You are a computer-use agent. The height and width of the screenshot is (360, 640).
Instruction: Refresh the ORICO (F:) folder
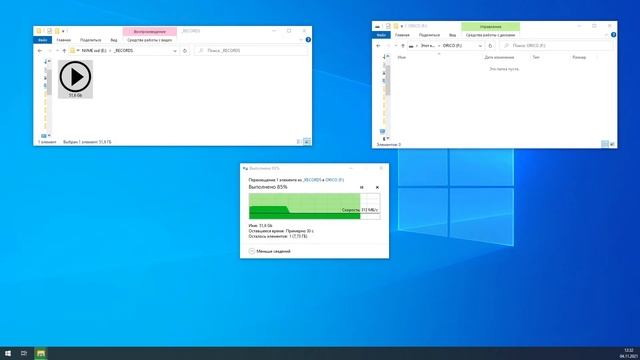[x=490, y=46]
